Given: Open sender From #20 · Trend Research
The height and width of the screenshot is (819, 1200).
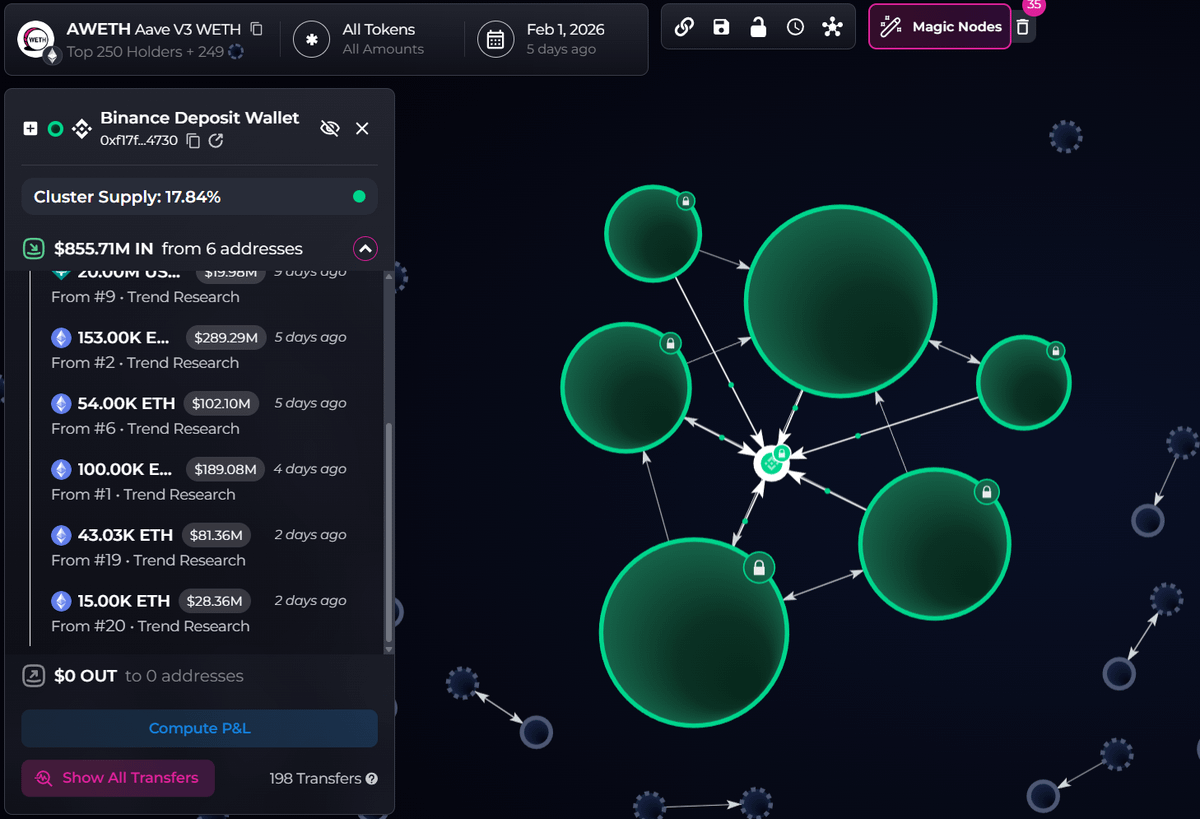Looking at the screenshot, I should click(150, 627).
